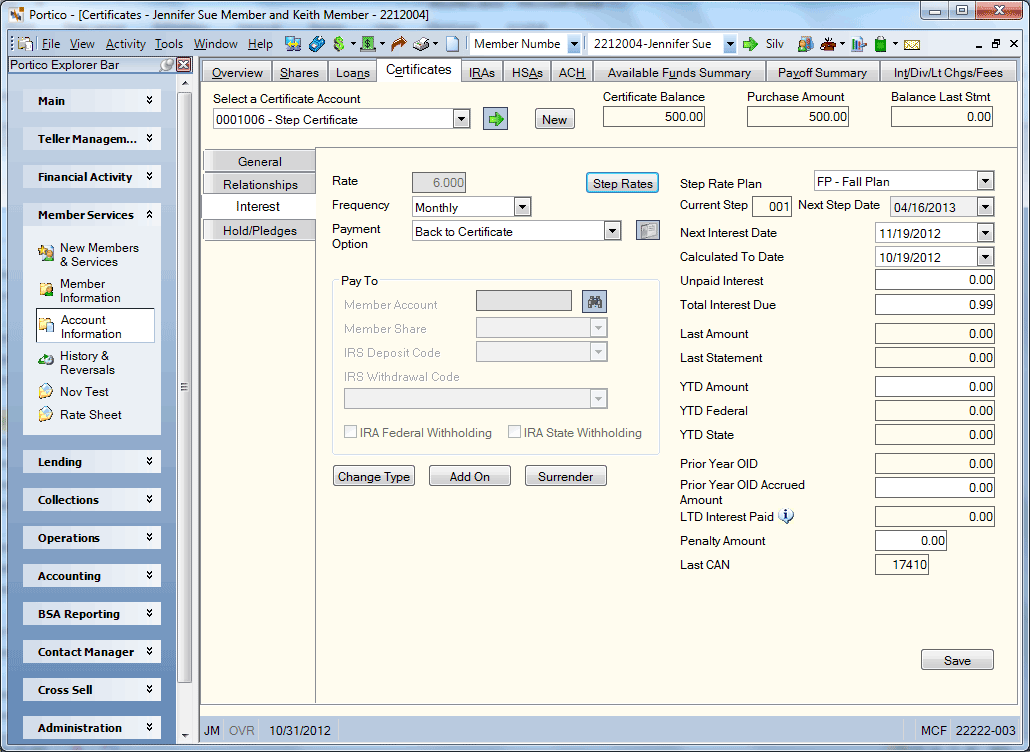Select Account Information in sidebar
1030x752 pixels.
pyautogui.click(x=95, y=326)
